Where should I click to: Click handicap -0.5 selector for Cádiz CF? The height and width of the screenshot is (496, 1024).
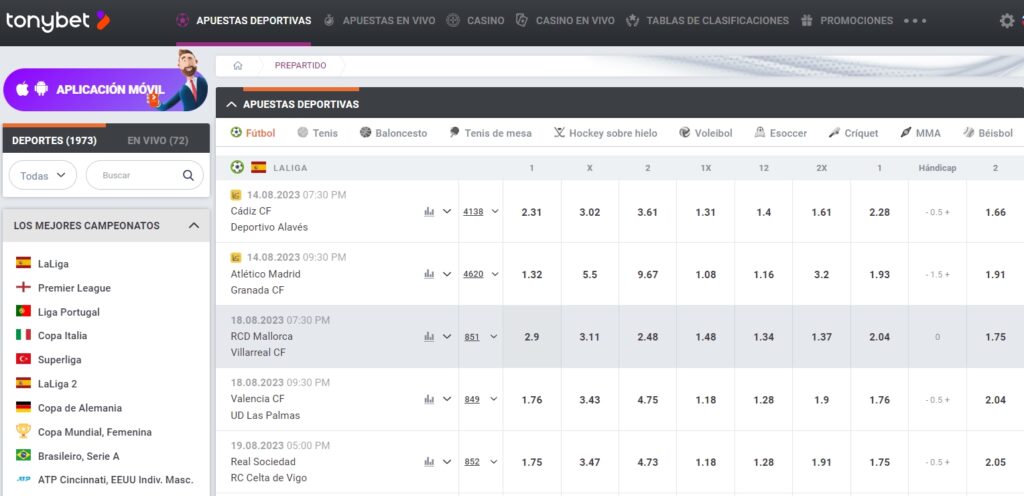point(937,212)
